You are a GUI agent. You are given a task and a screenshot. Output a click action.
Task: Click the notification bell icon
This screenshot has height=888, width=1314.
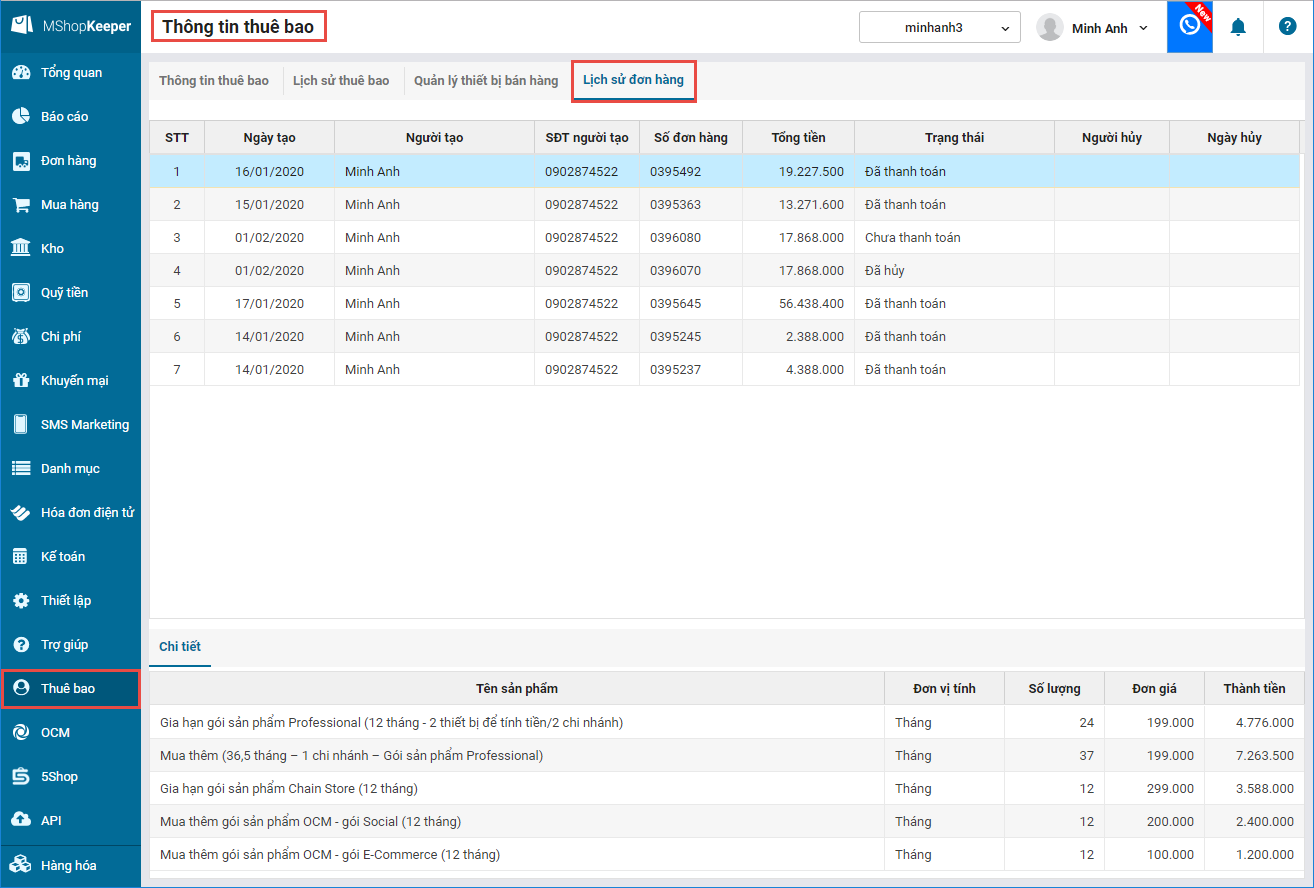[1238, 27]
